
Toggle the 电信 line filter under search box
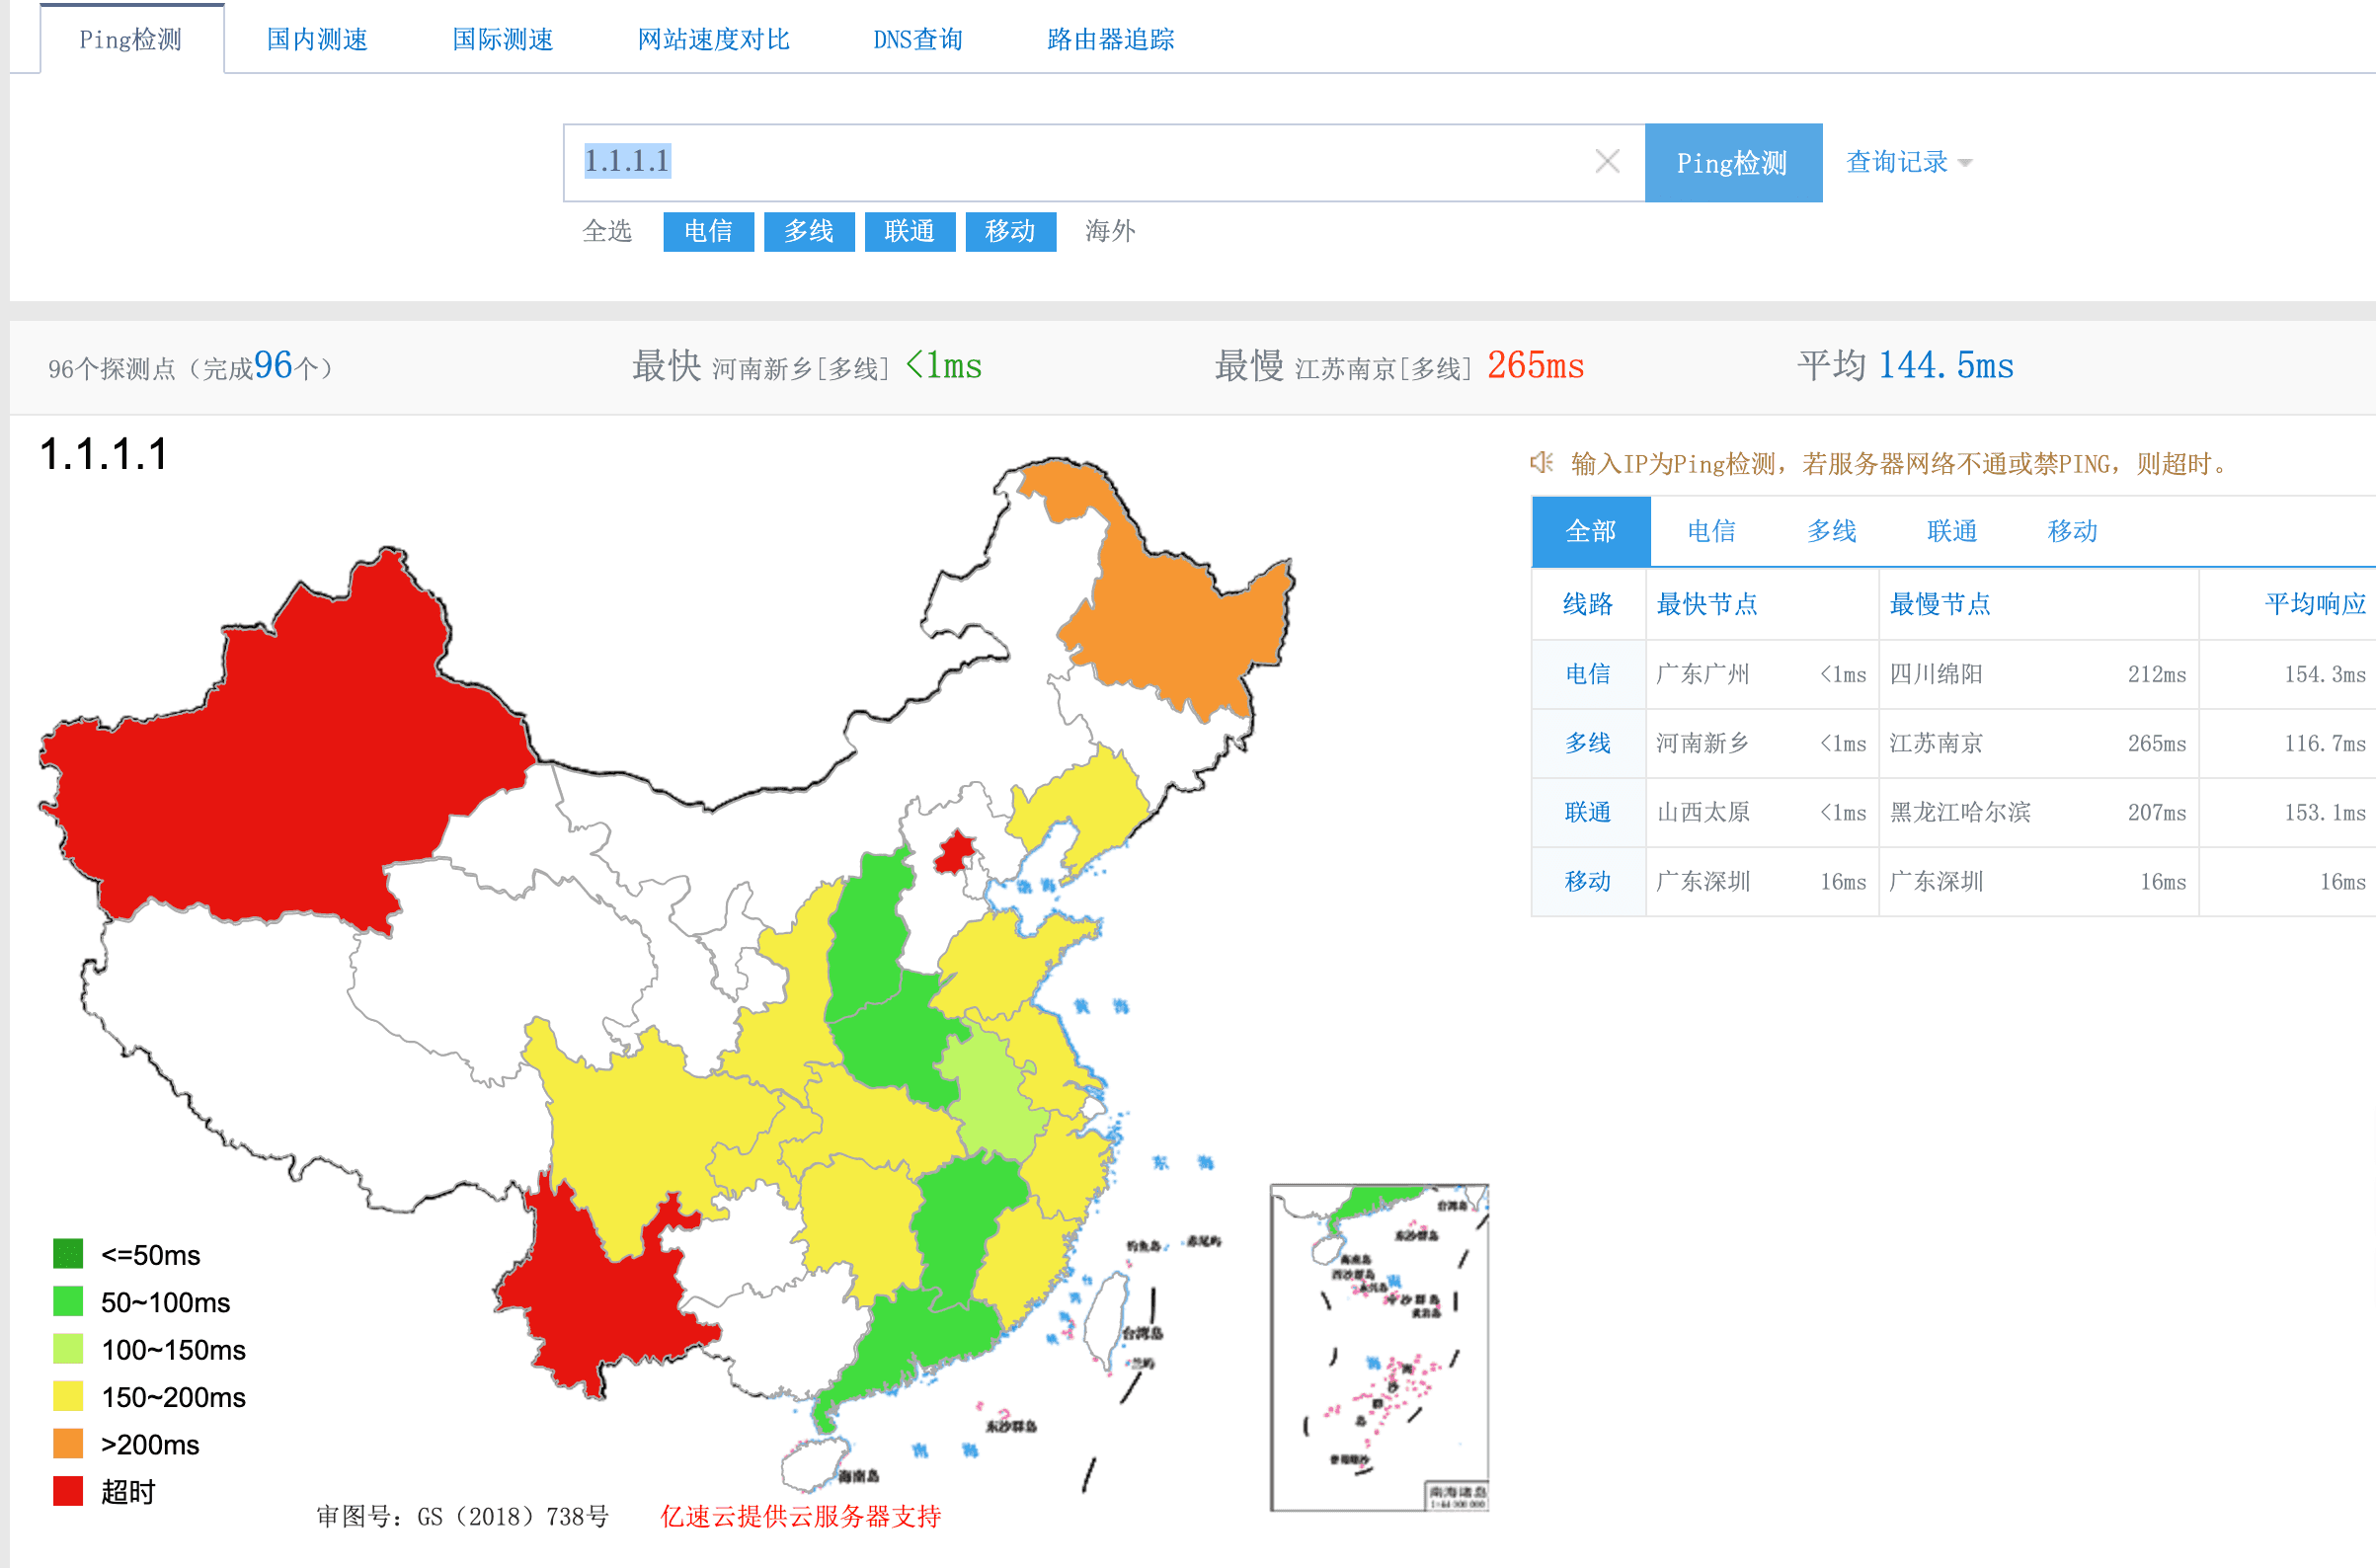click(708, 232)
